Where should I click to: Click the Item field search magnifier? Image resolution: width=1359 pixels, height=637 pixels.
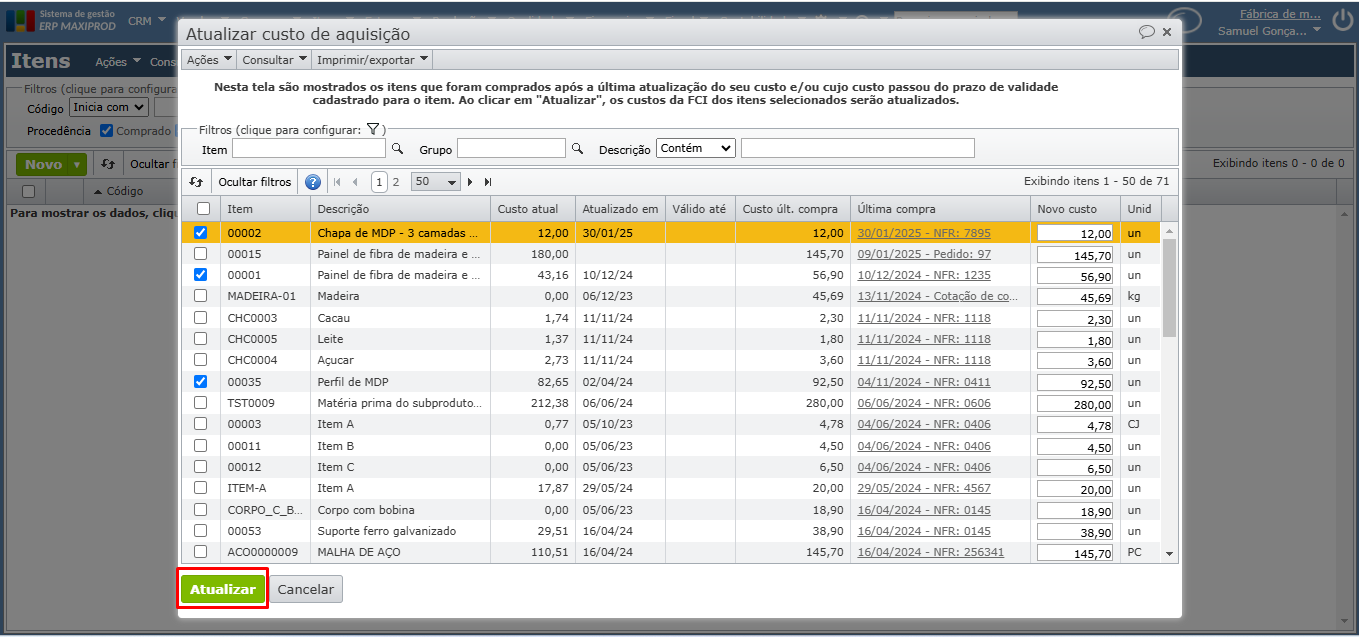coord(397,148)
